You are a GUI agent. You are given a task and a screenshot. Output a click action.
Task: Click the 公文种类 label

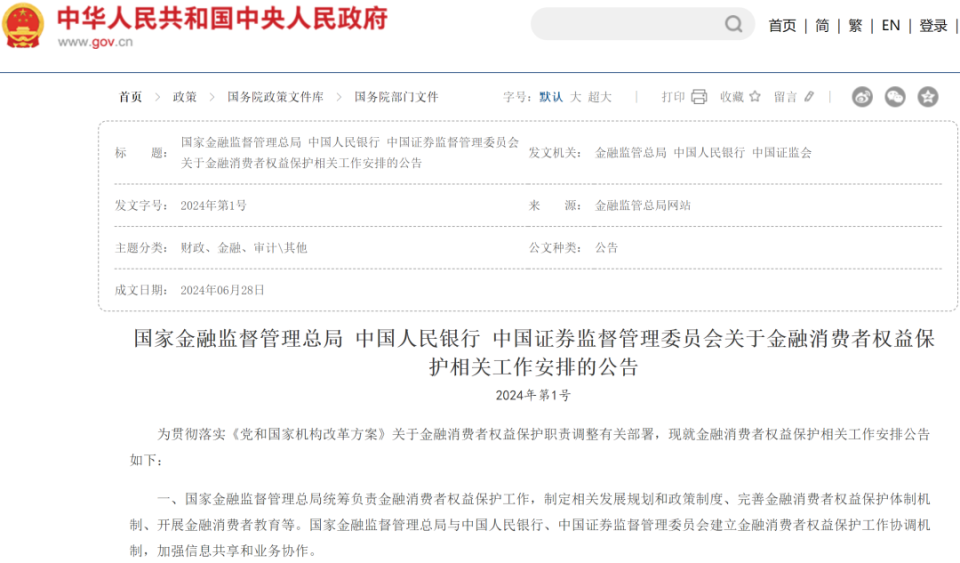[555, 248]
